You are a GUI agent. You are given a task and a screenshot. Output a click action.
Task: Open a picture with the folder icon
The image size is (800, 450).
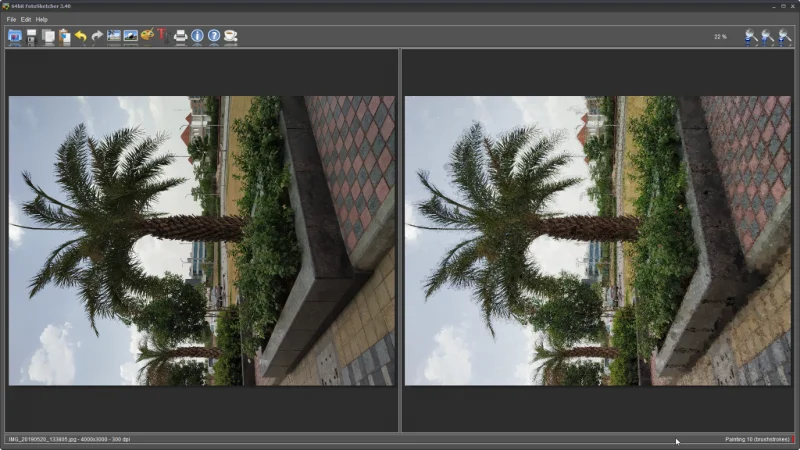pyautogui.click(x=15, y=36)
